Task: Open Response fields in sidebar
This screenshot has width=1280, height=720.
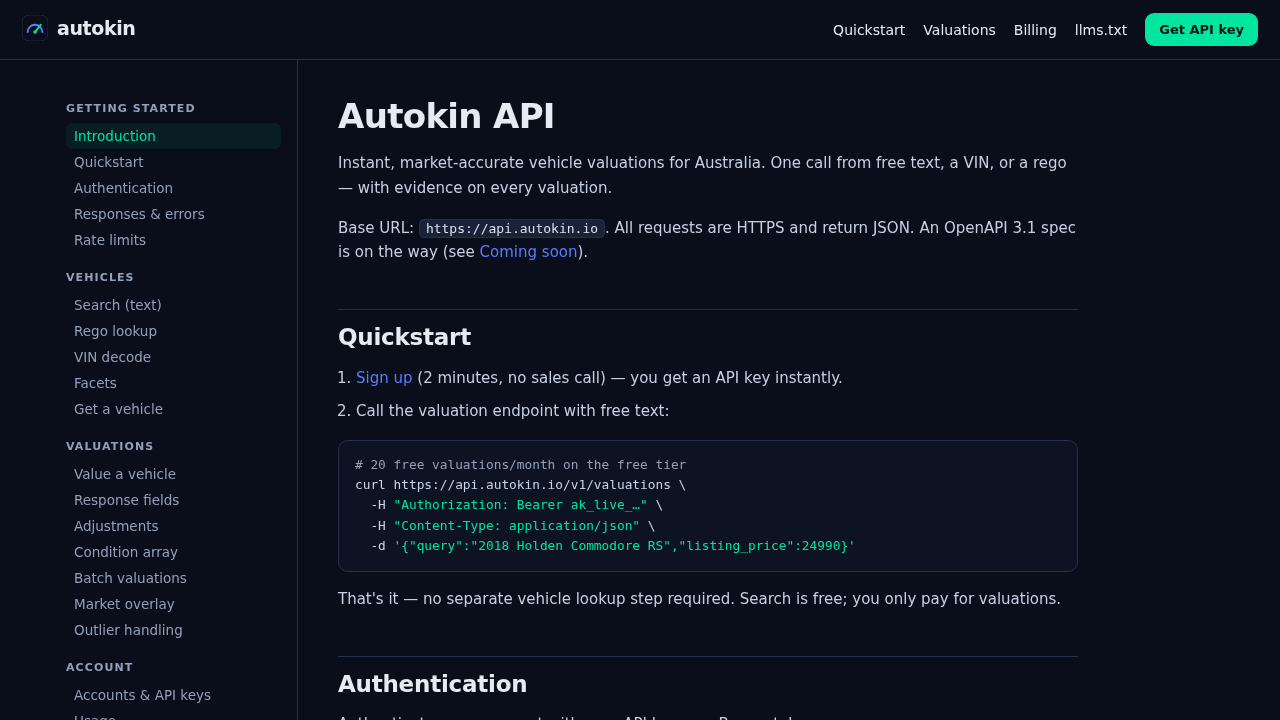Action: click(173, 500)
